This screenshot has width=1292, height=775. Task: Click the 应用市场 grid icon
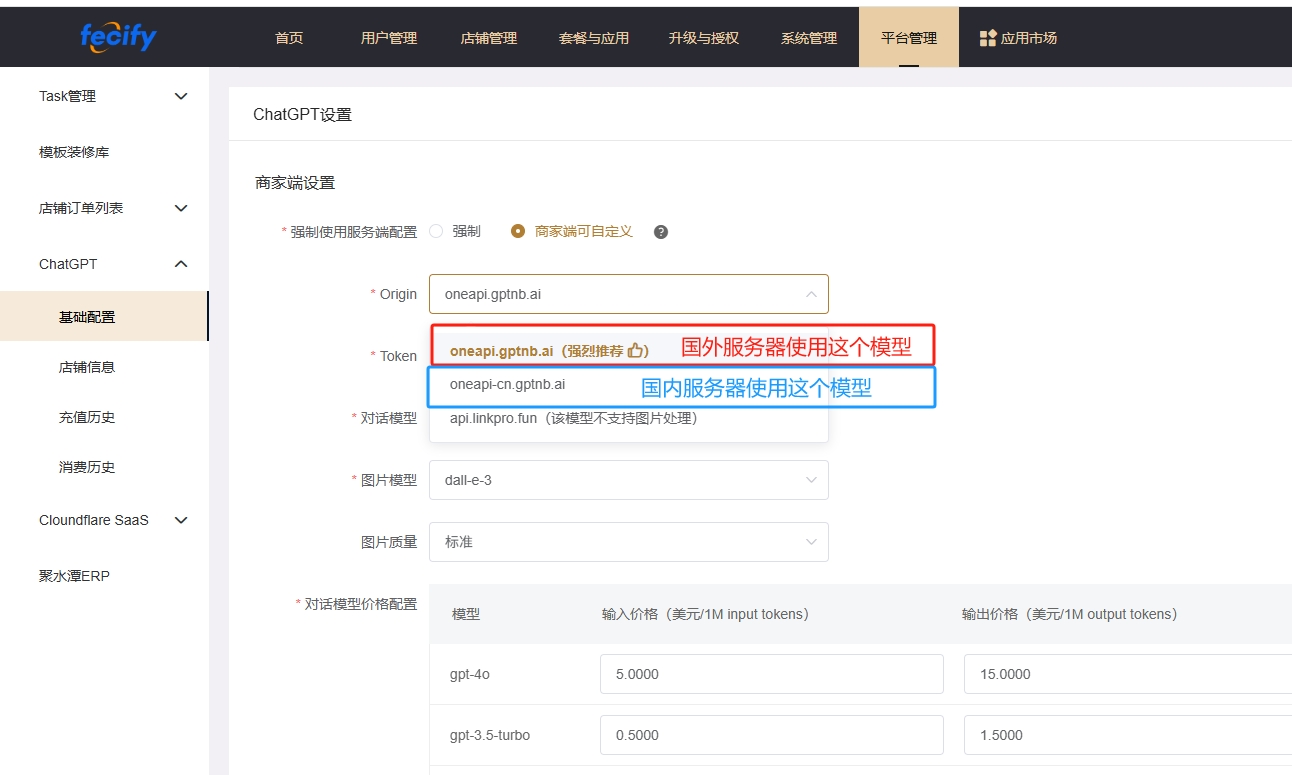tap(988, 38)
